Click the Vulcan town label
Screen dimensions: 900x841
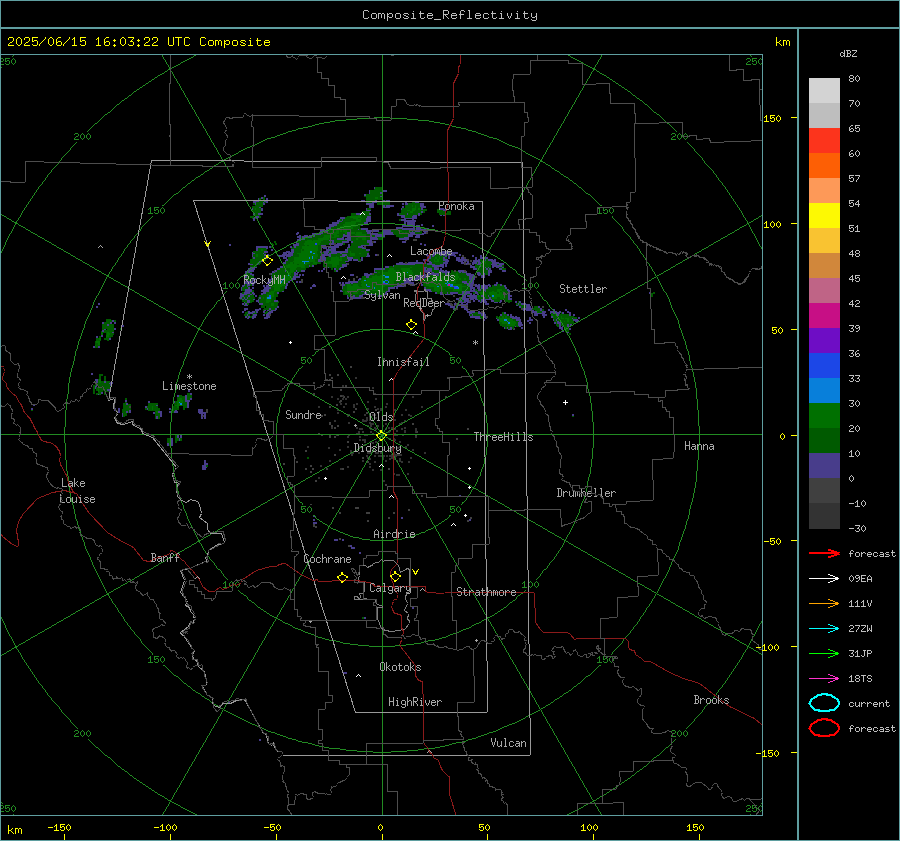[x=508, y=743]
